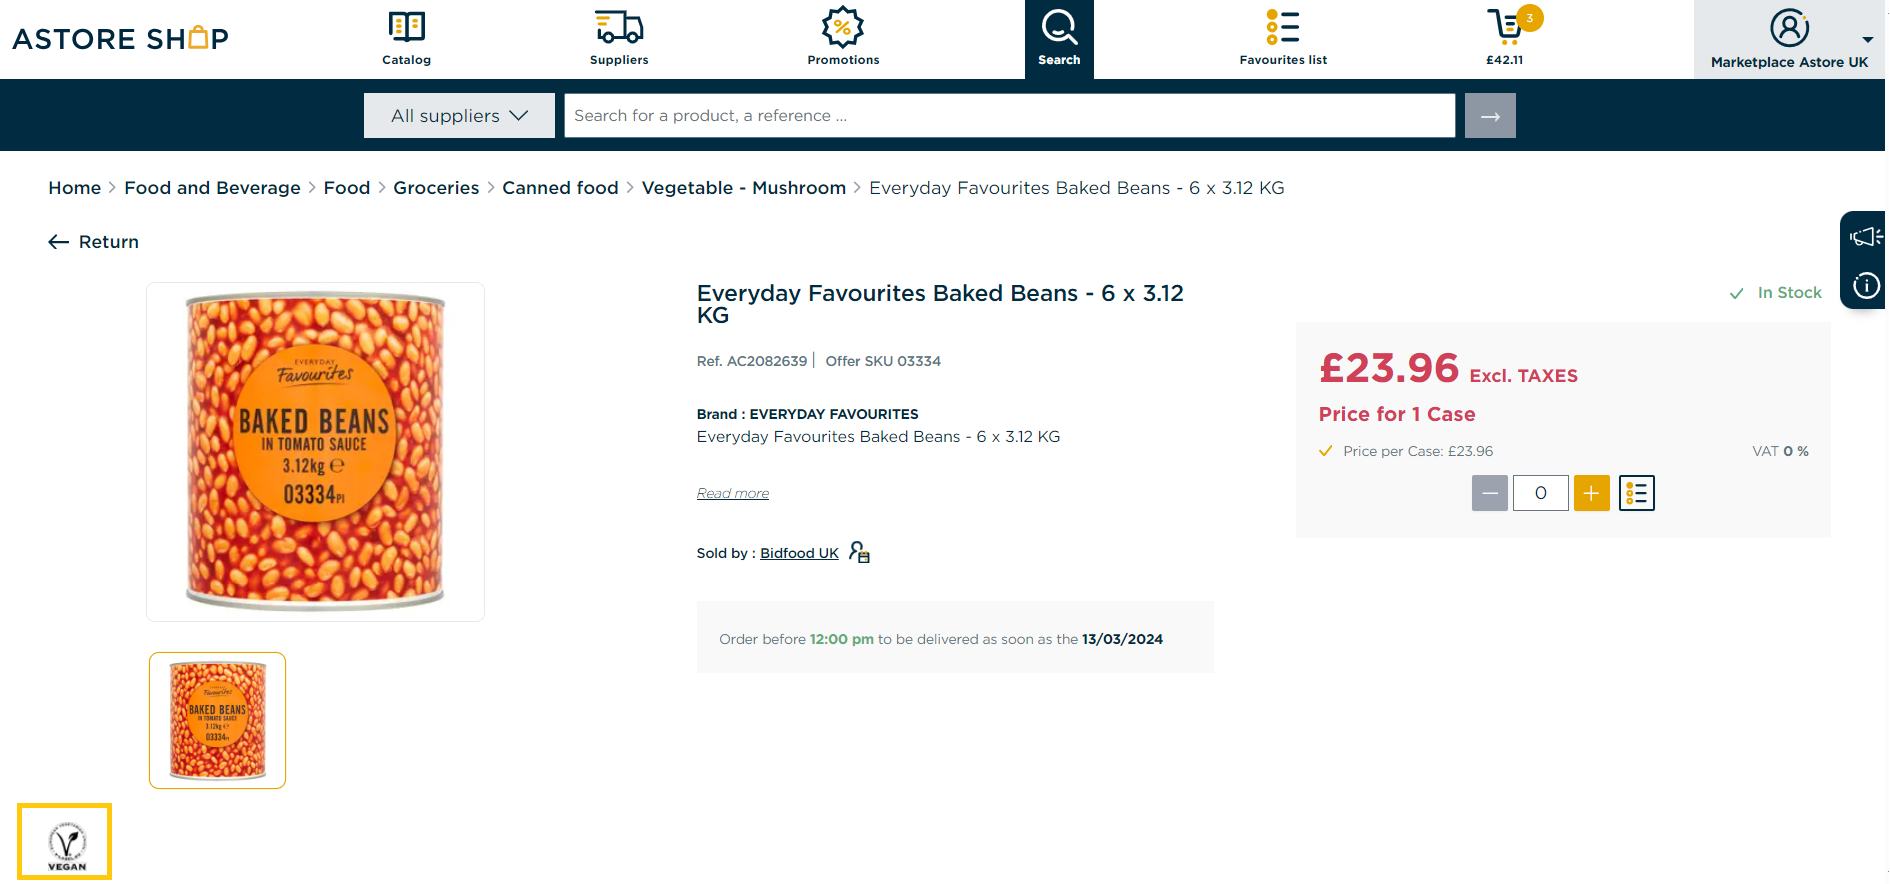Click the Bidfood UK seller link

click(x=799, y=553)
